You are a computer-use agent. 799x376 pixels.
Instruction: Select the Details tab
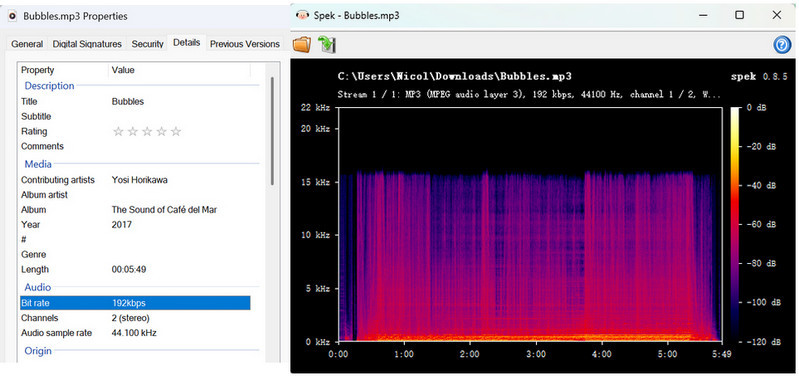point(187,43)
